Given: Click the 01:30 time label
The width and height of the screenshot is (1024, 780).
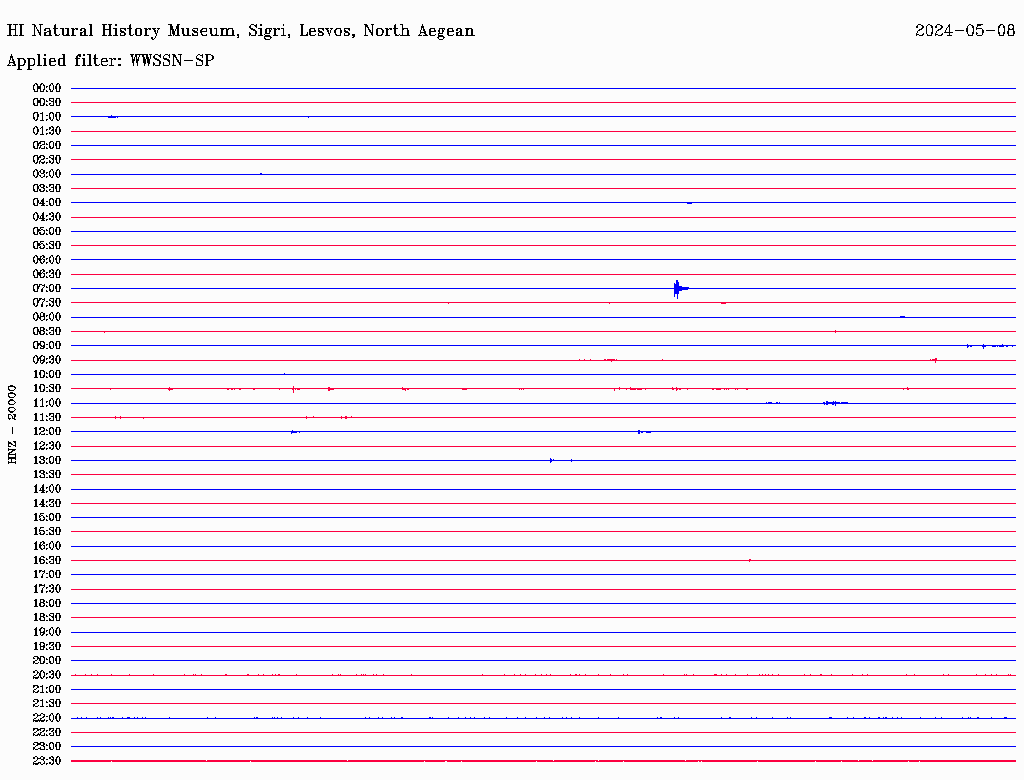Looking at the screenshot, I should tap(47, 131).
